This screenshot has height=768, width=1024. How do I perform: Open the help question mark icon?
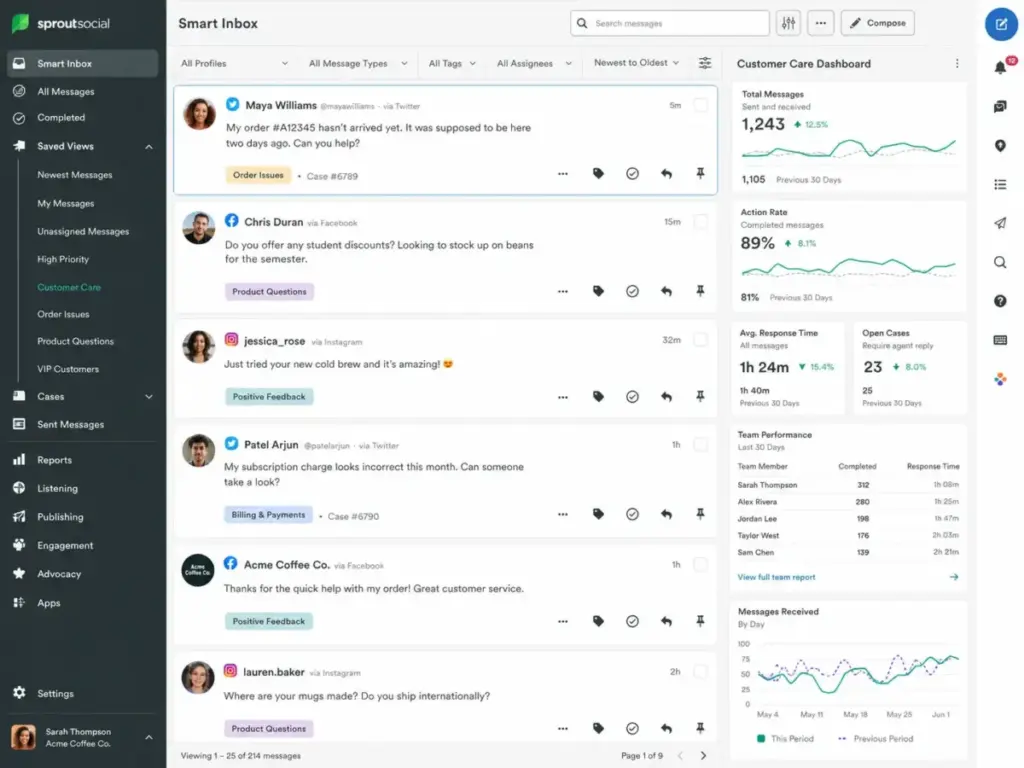tap(1000, 301)
